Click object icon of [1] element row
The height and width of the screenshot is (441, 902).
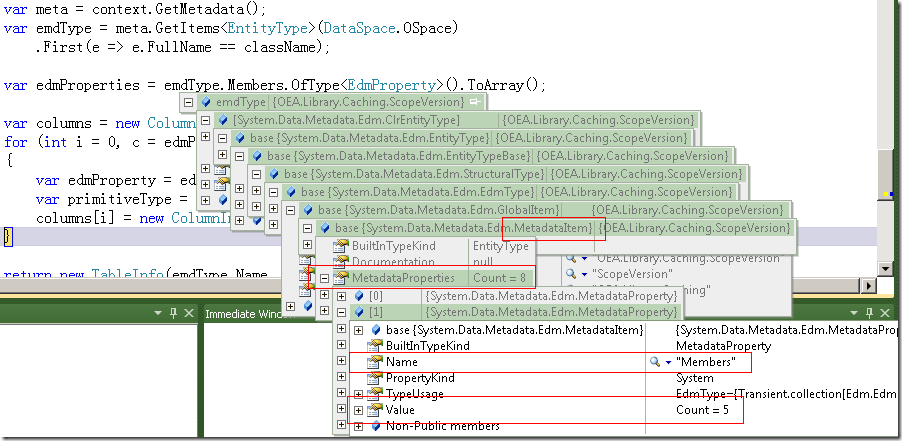tap(359, 312)
